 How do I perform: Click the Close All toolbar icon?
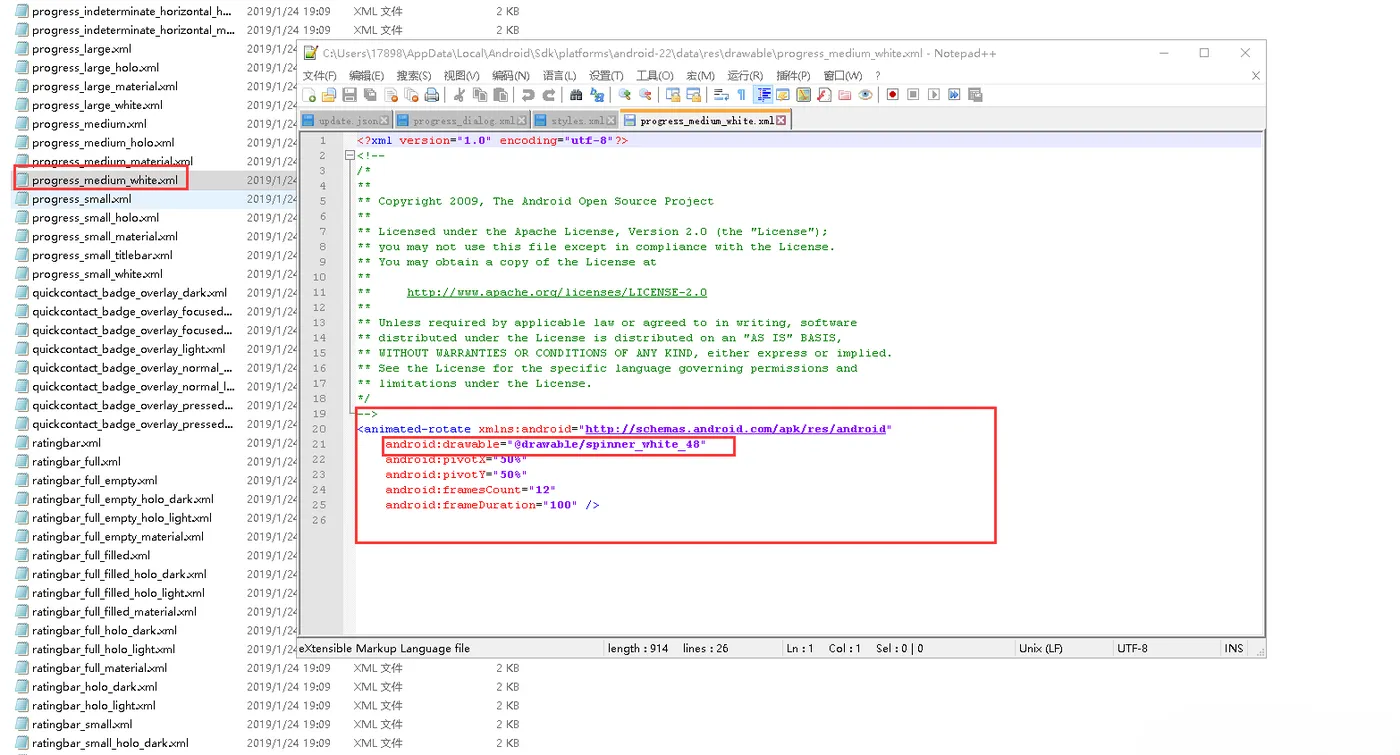tap(411, 95)
